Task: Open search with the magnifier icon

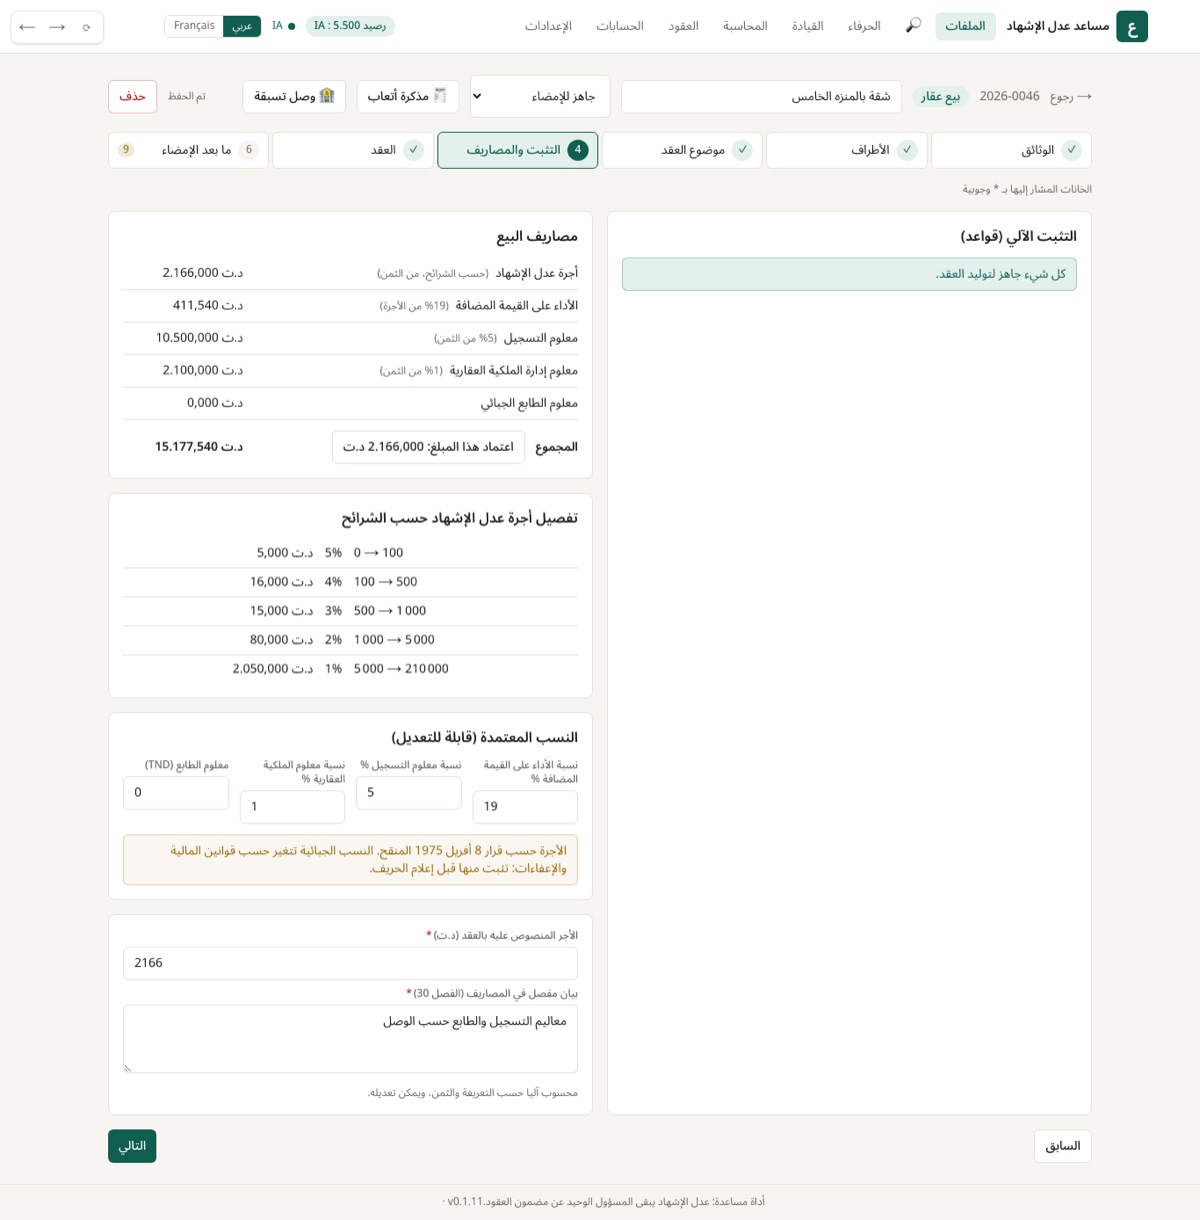Action: pyautogui.click(x=913, y=26)
